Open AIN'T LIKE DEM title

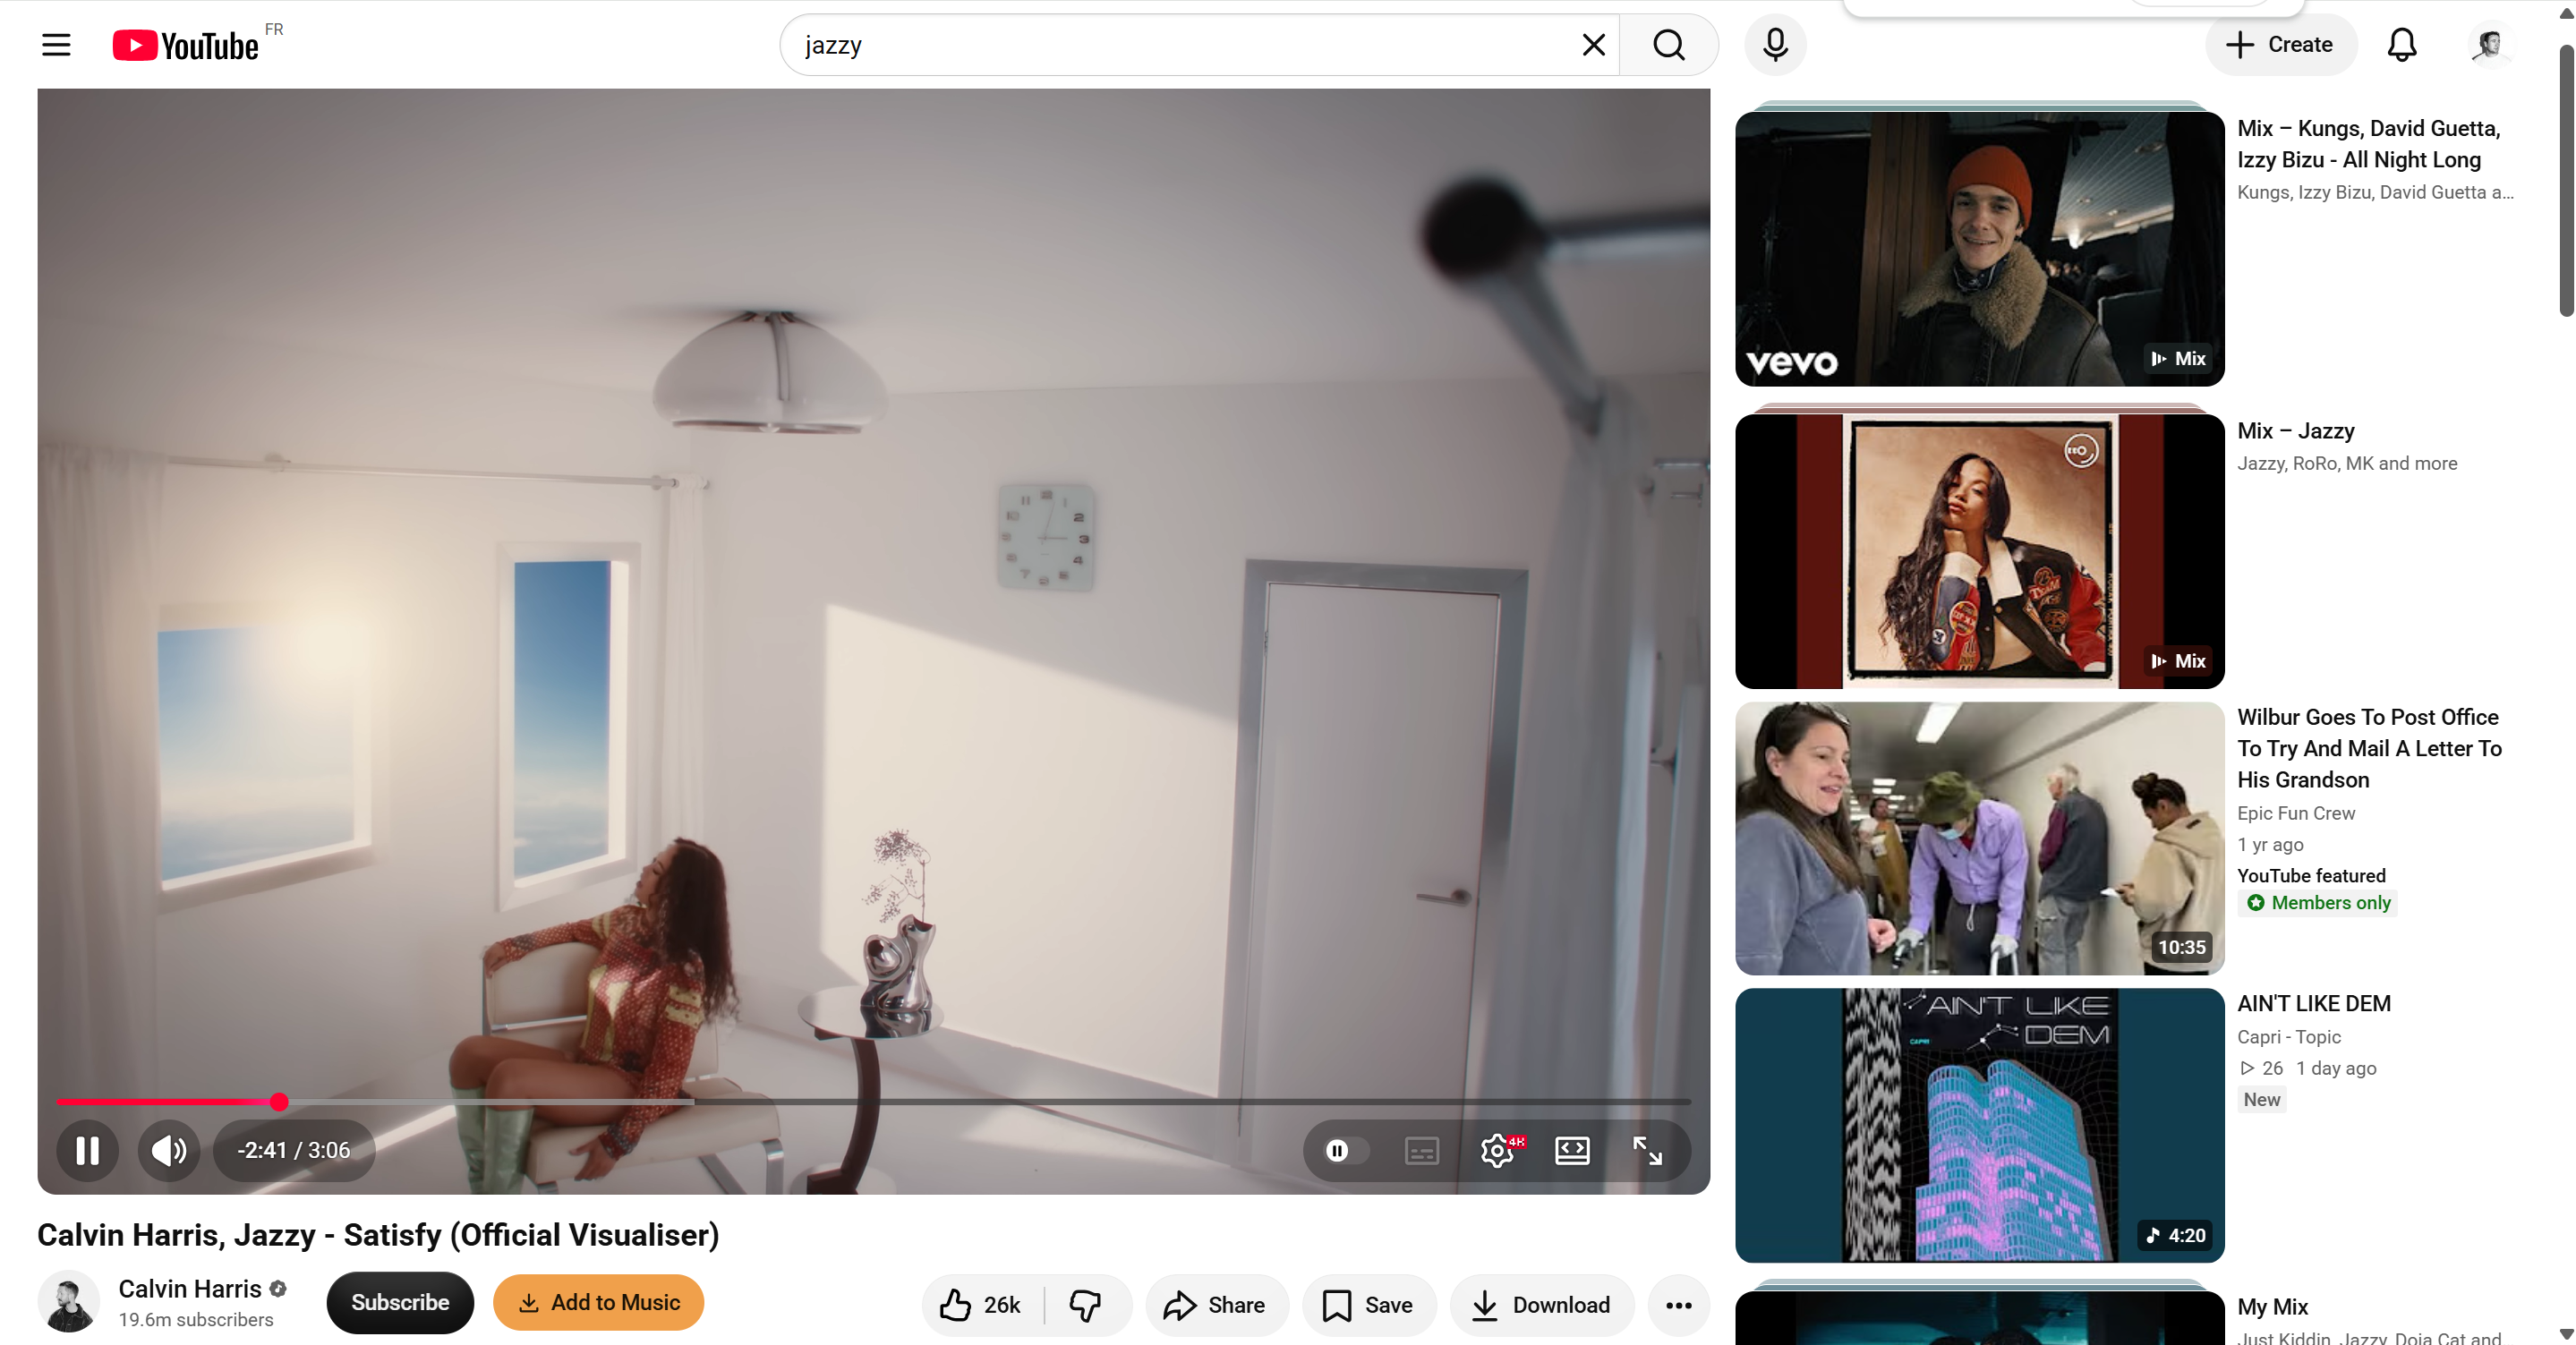coord(2314,1003)
